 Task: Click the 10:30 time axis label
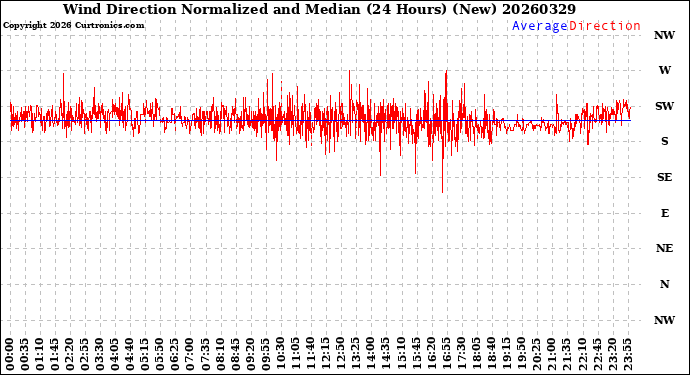tap(280, 355)
